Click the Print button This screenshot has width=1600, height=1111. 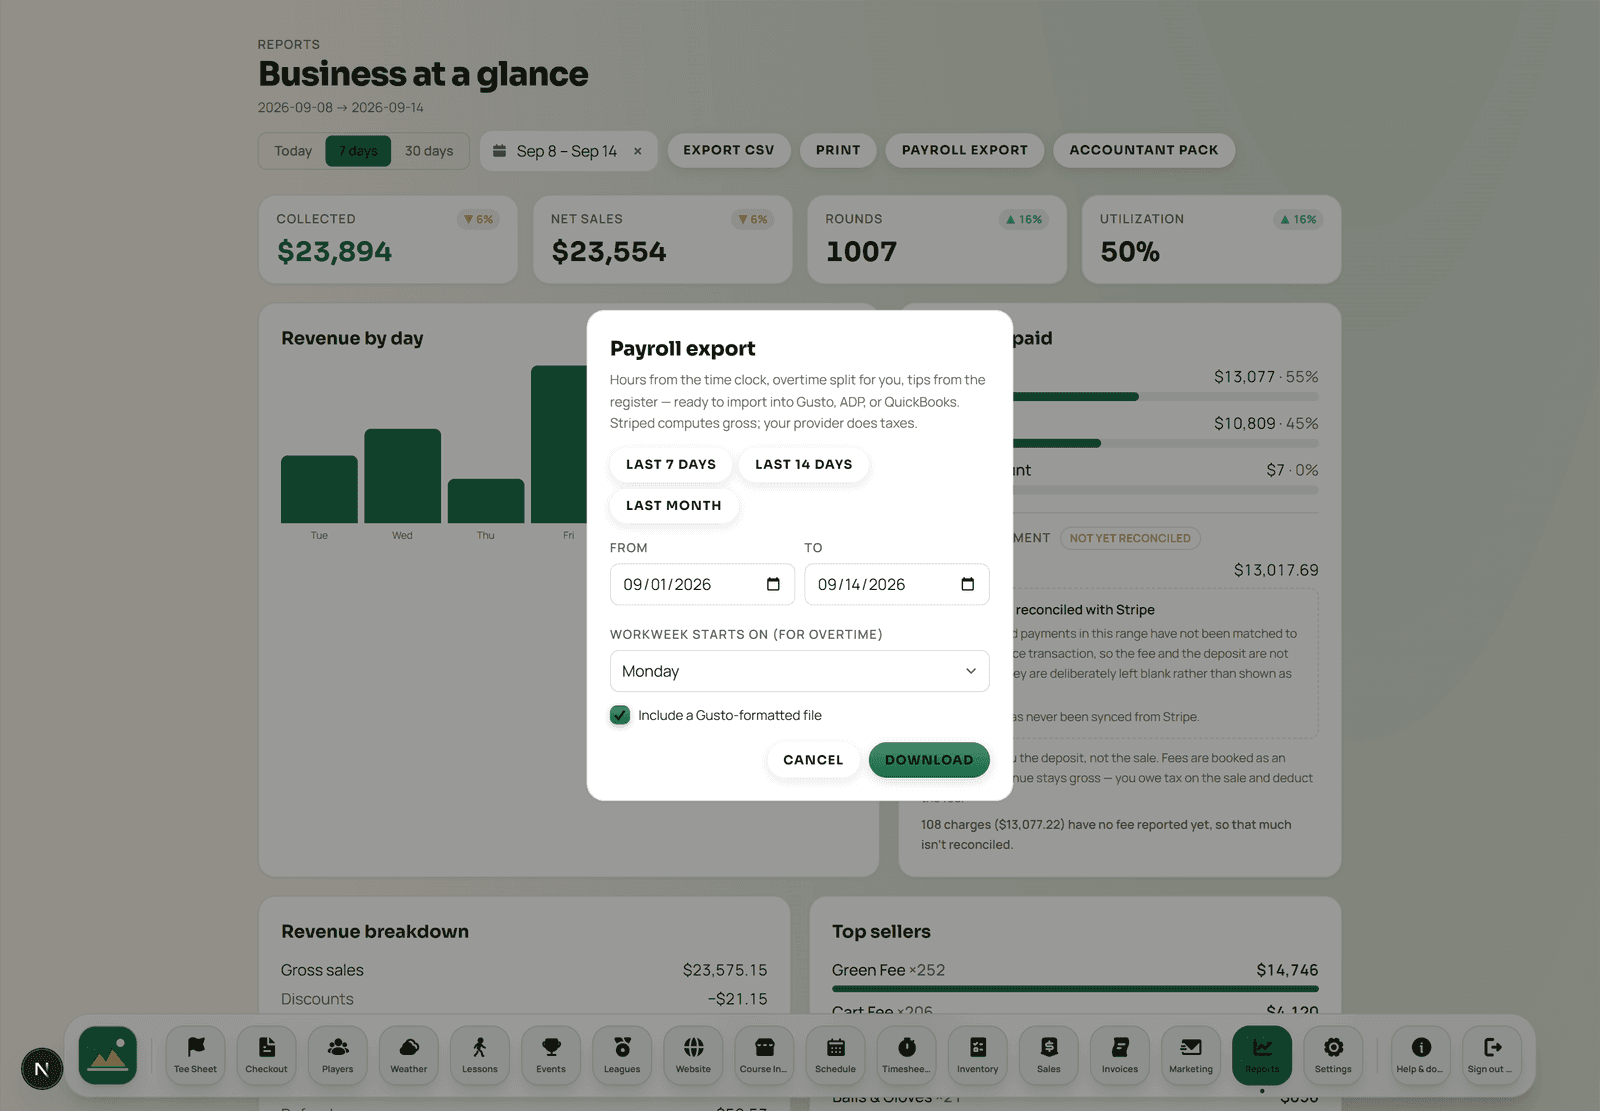click(838, 150)
